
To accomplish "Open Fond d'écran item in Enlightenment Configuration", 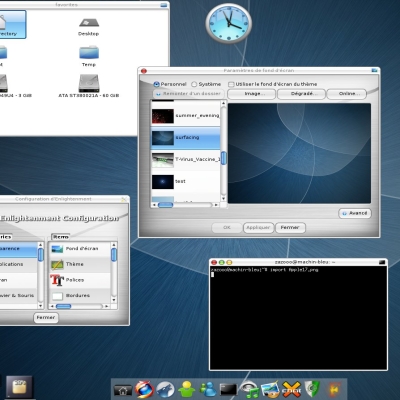I will tap(80, 249).
